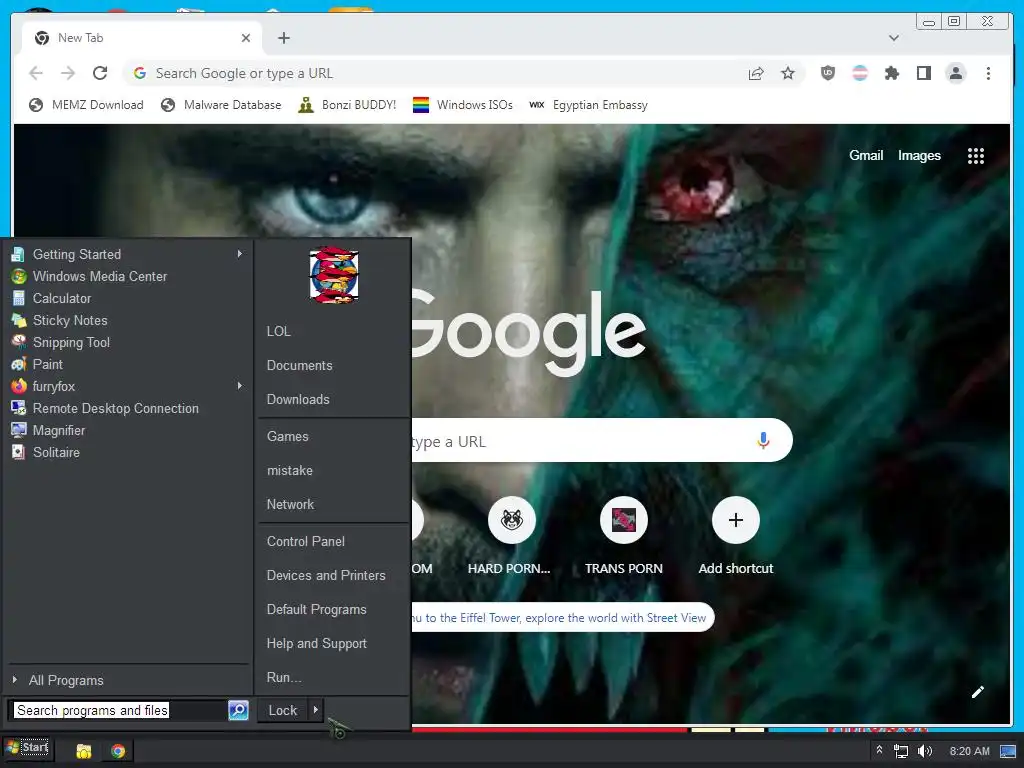Viewport: 1024px width, 768px height.
Task: Click the Start menu search magnifier icon
Action: coord(238,710)
